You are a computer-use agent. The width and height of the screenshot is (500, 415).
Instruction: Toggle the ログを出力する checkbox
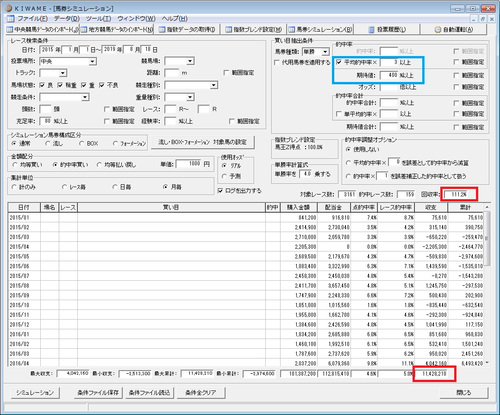click(x=220, y=191)
